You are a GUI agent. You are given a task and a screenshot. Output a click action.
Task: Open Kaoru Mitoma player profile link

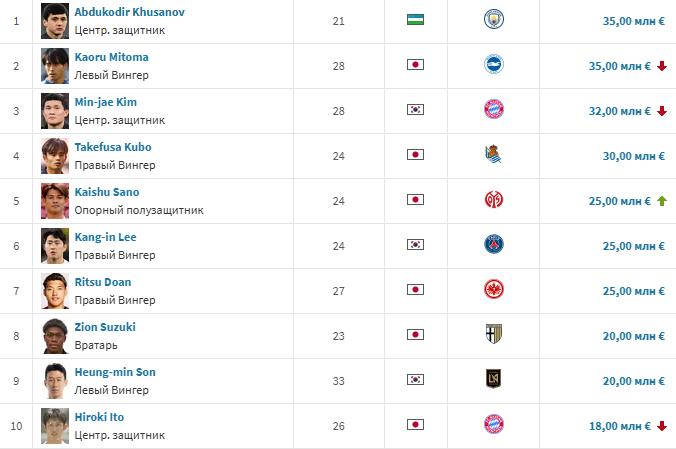tap(111, 57)
